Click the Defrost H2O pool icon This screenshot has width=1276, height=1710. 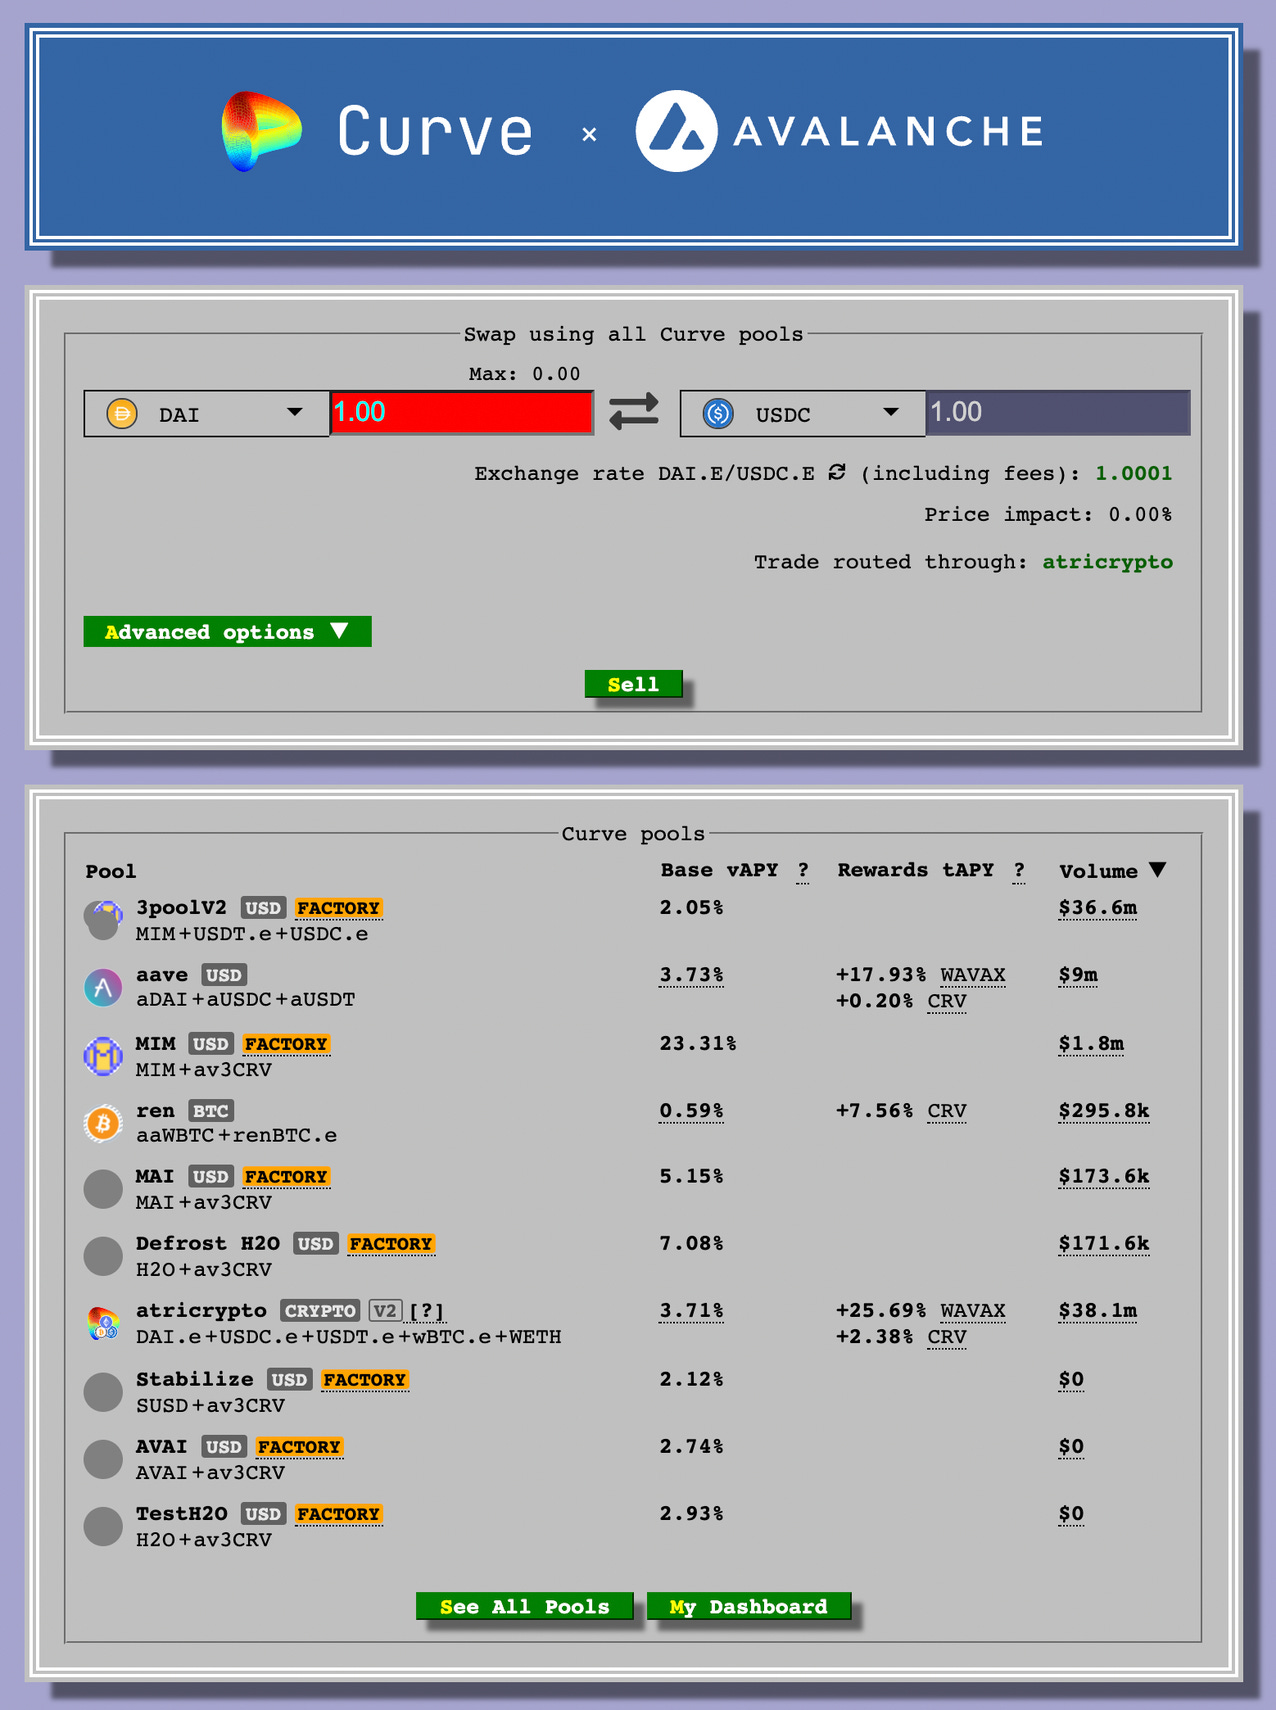103,1256
